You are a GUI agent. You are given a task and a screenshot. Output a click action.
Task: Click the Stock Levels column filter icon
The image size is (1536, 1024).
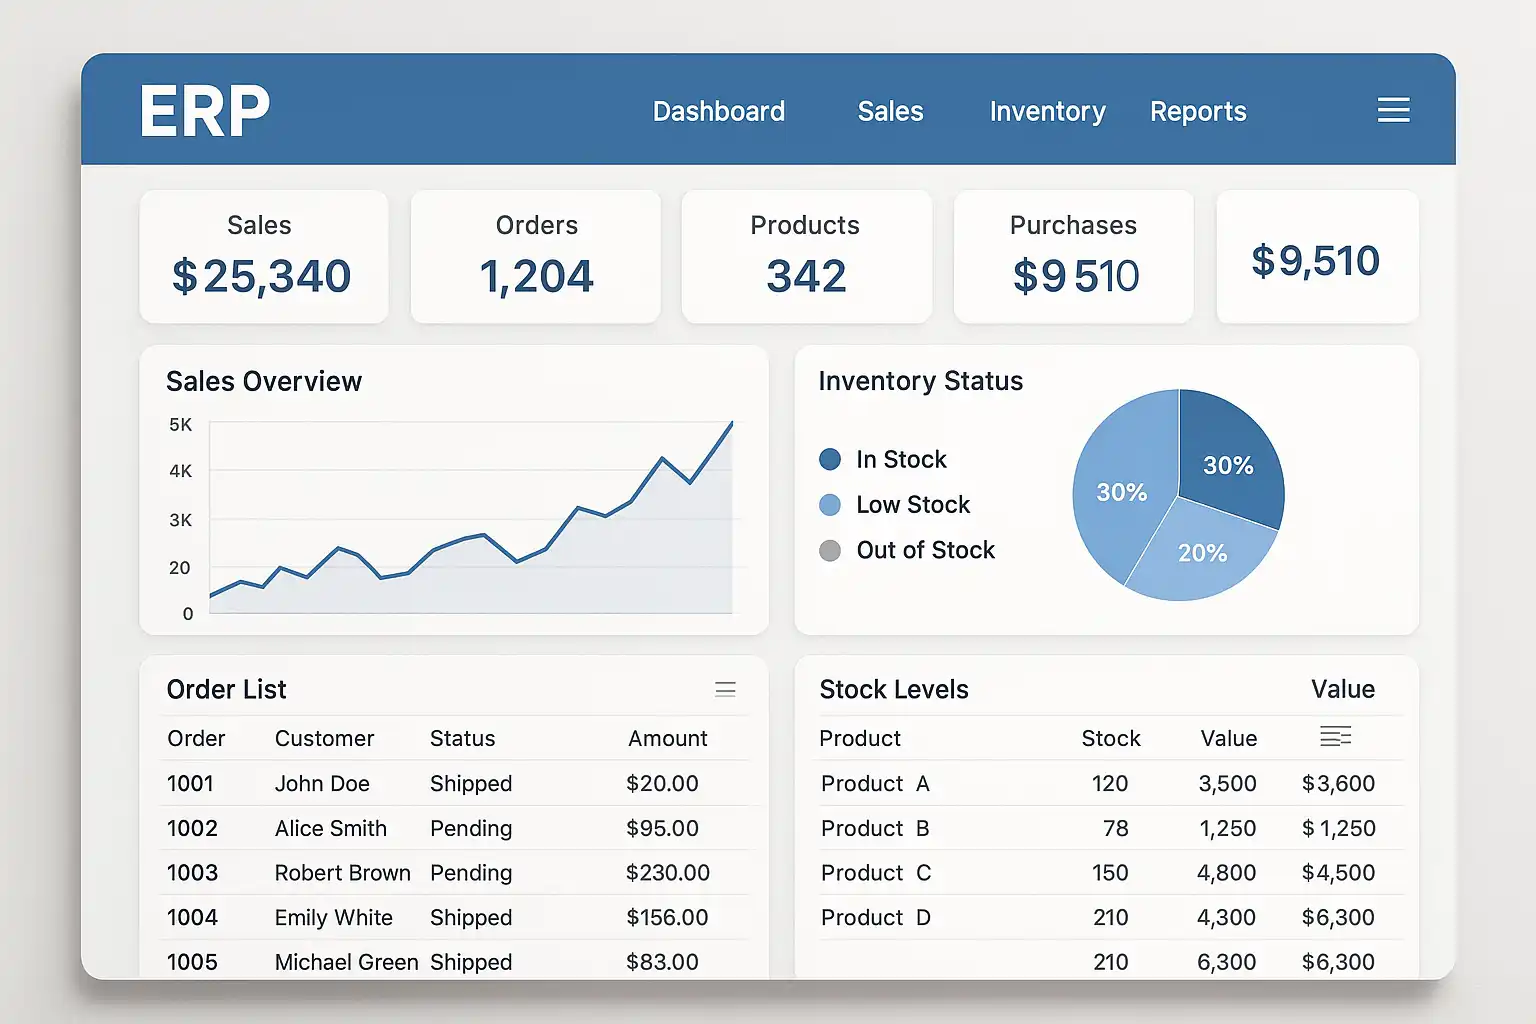(x=1335, y=737)
